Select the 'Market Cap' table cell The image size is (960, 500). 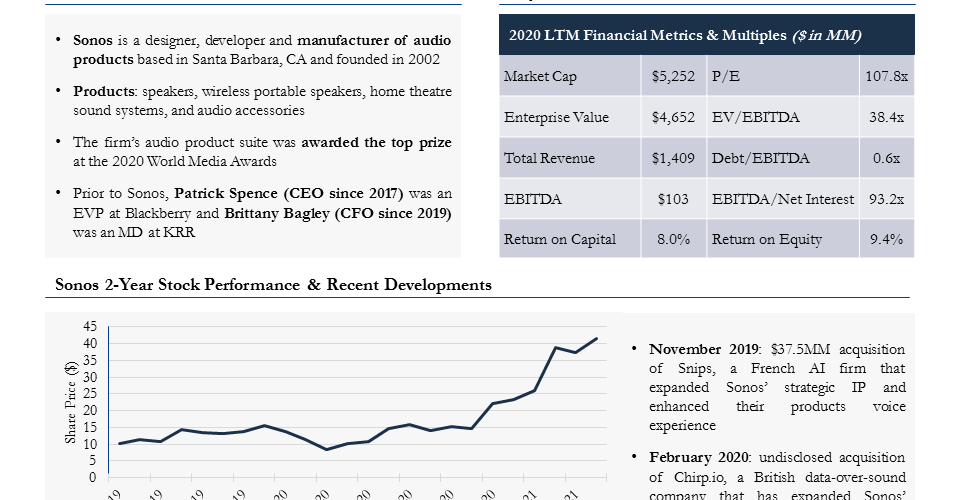[x=570, y=76]
